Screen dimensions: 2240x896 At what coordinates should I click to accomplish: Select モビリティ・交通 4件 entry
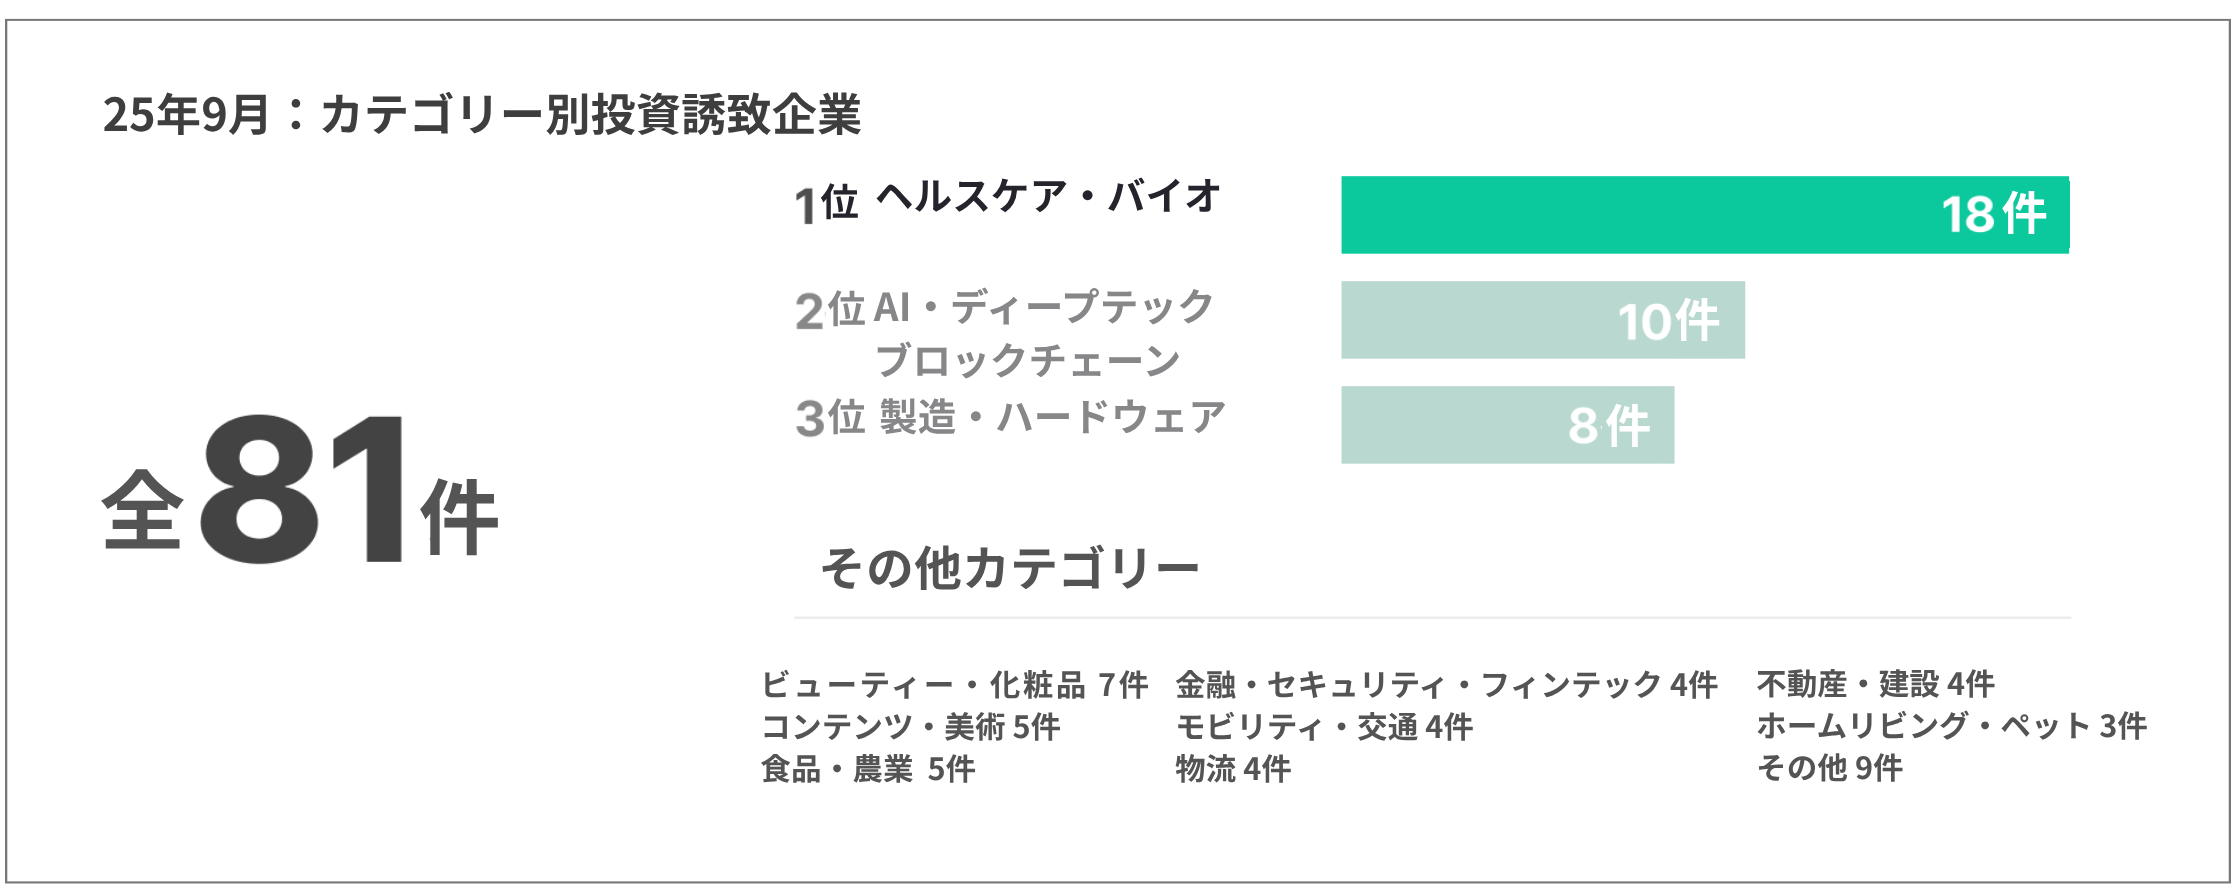(x=1323, y=727)
